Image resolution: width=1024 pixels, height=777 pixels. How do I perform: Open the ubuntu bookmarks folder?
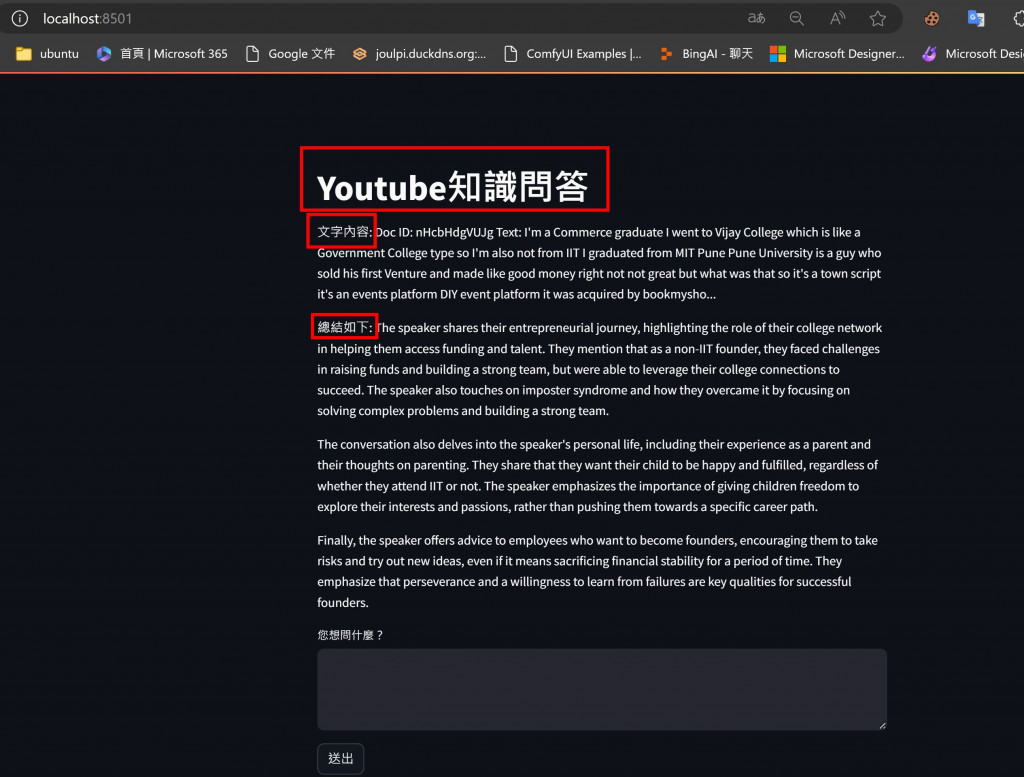coord(47,54)
